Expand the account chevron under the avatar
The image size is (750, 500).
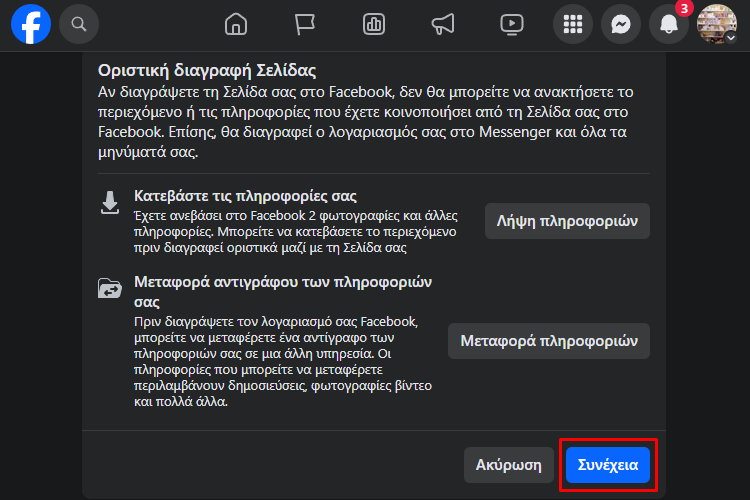730,38
